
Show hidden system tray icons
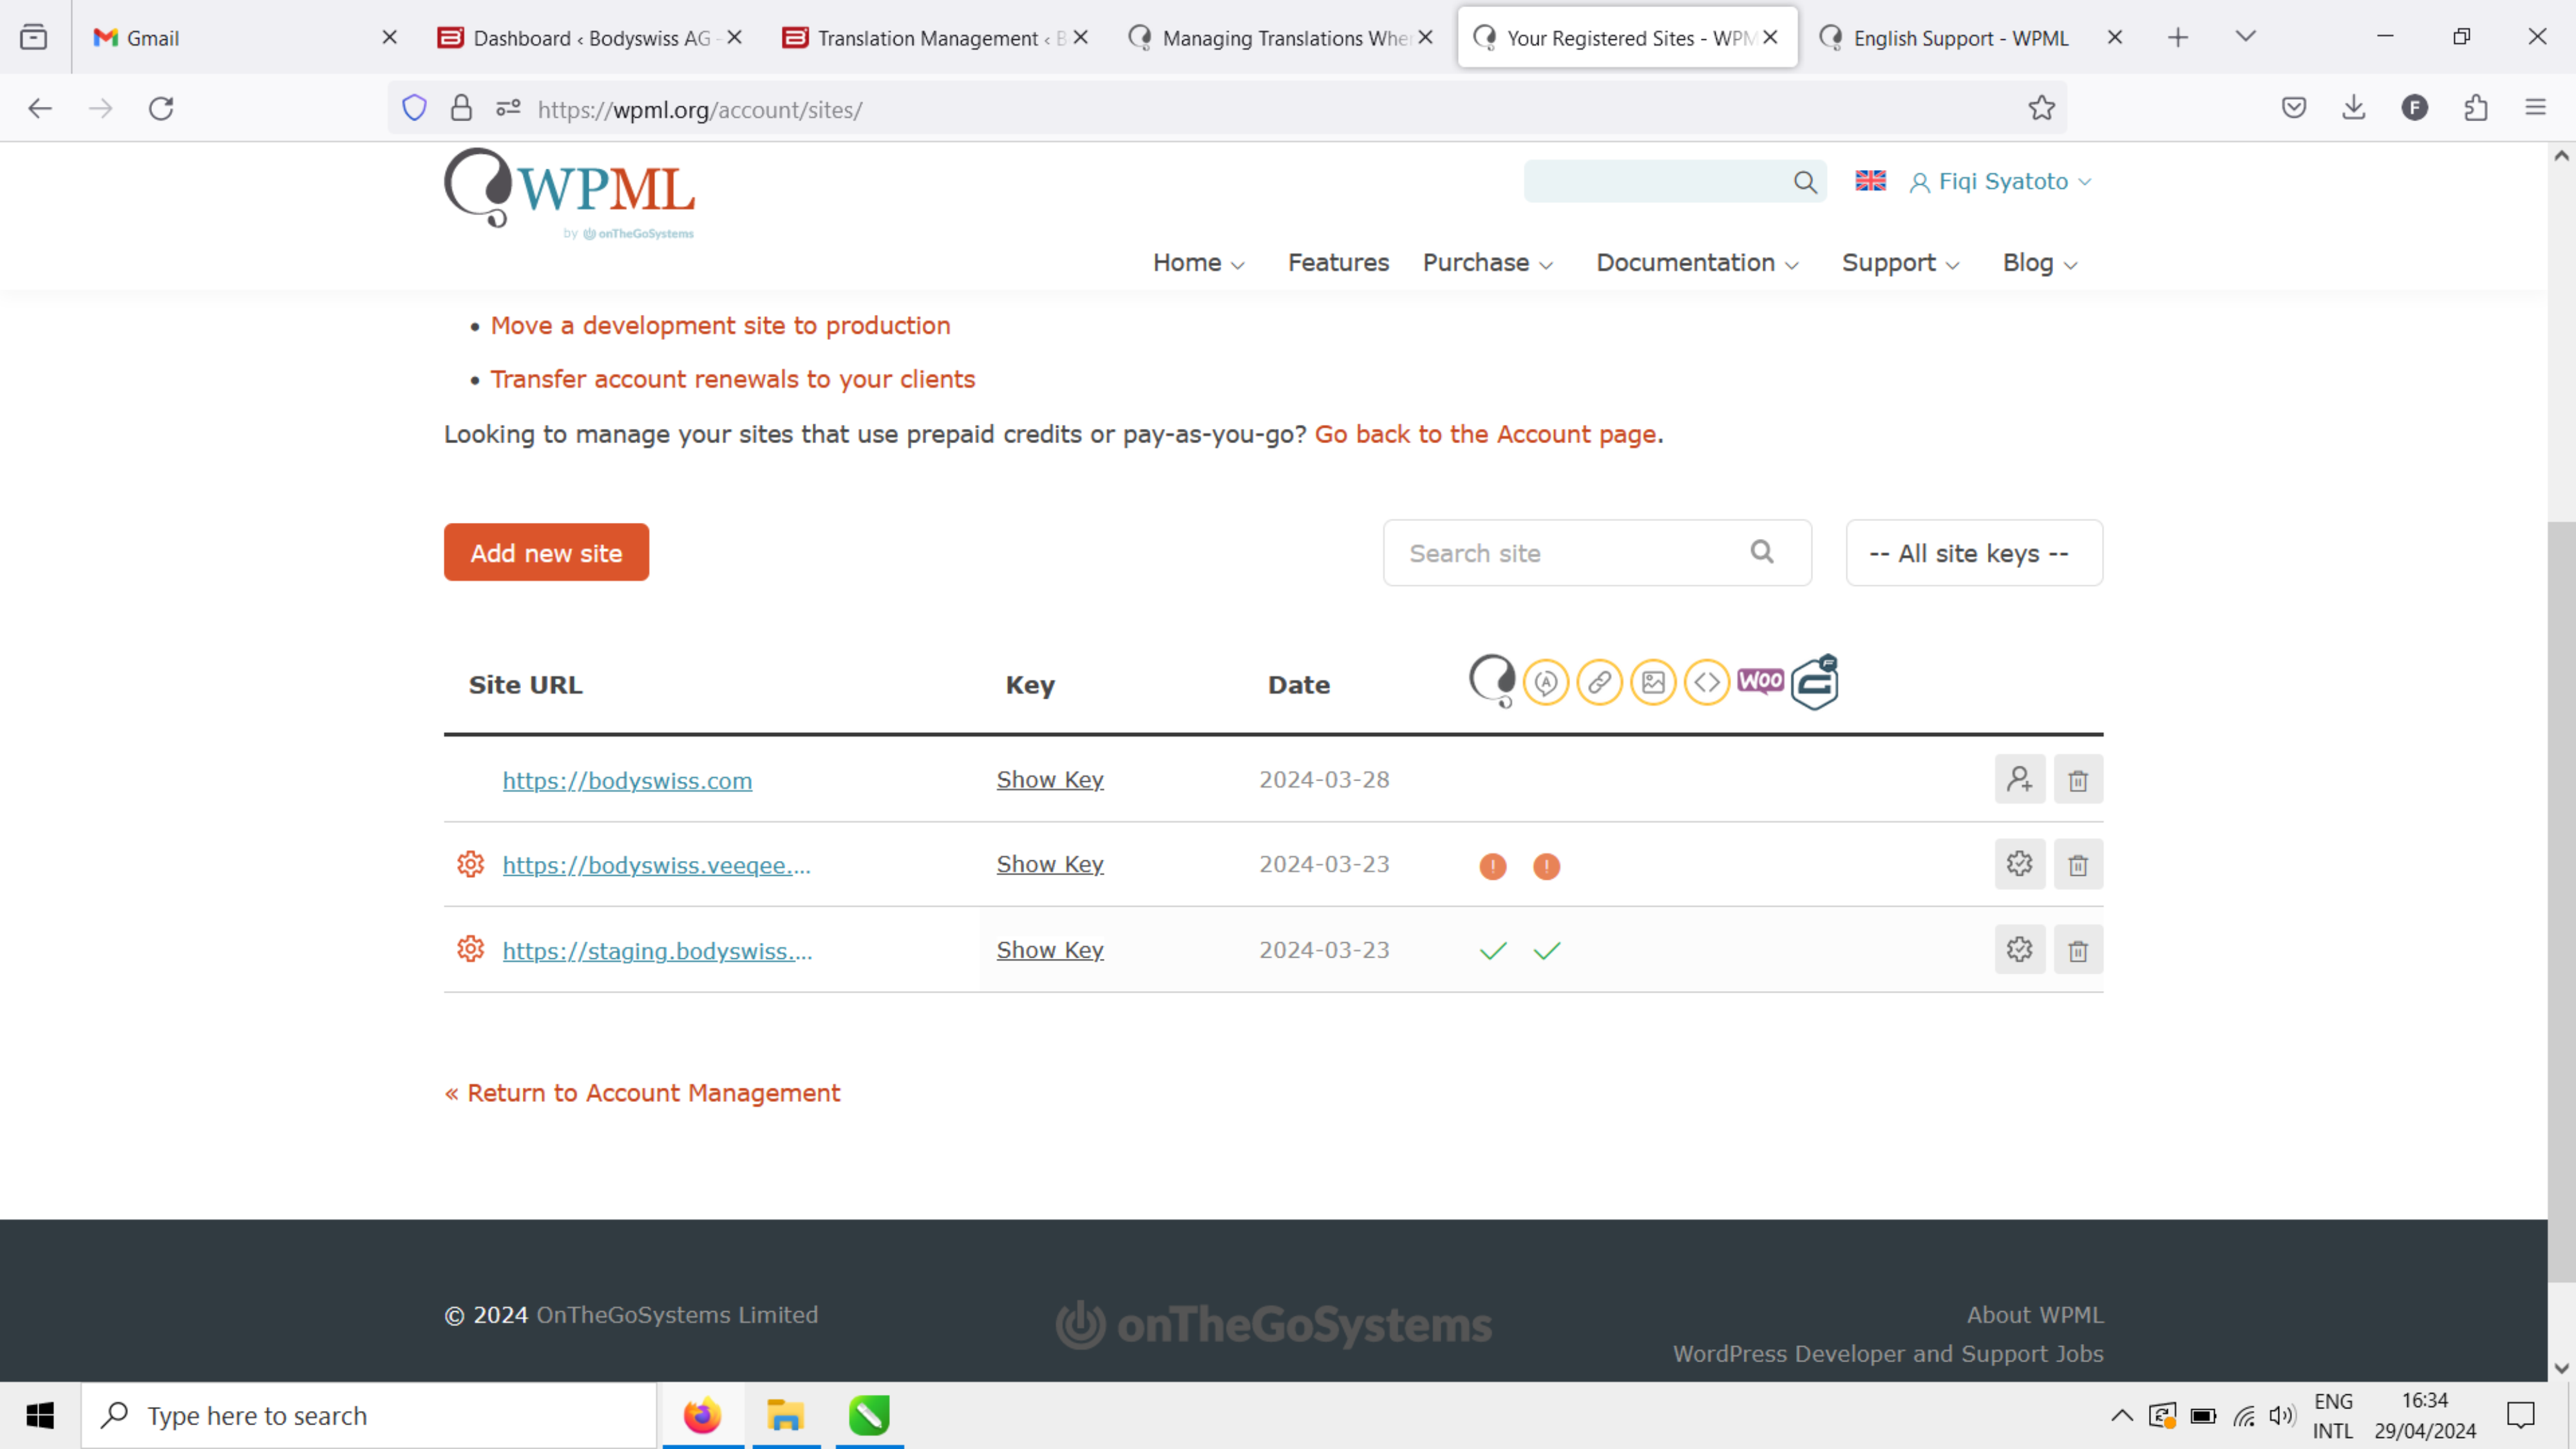pyautogui.click(x=2121, y=1416)
